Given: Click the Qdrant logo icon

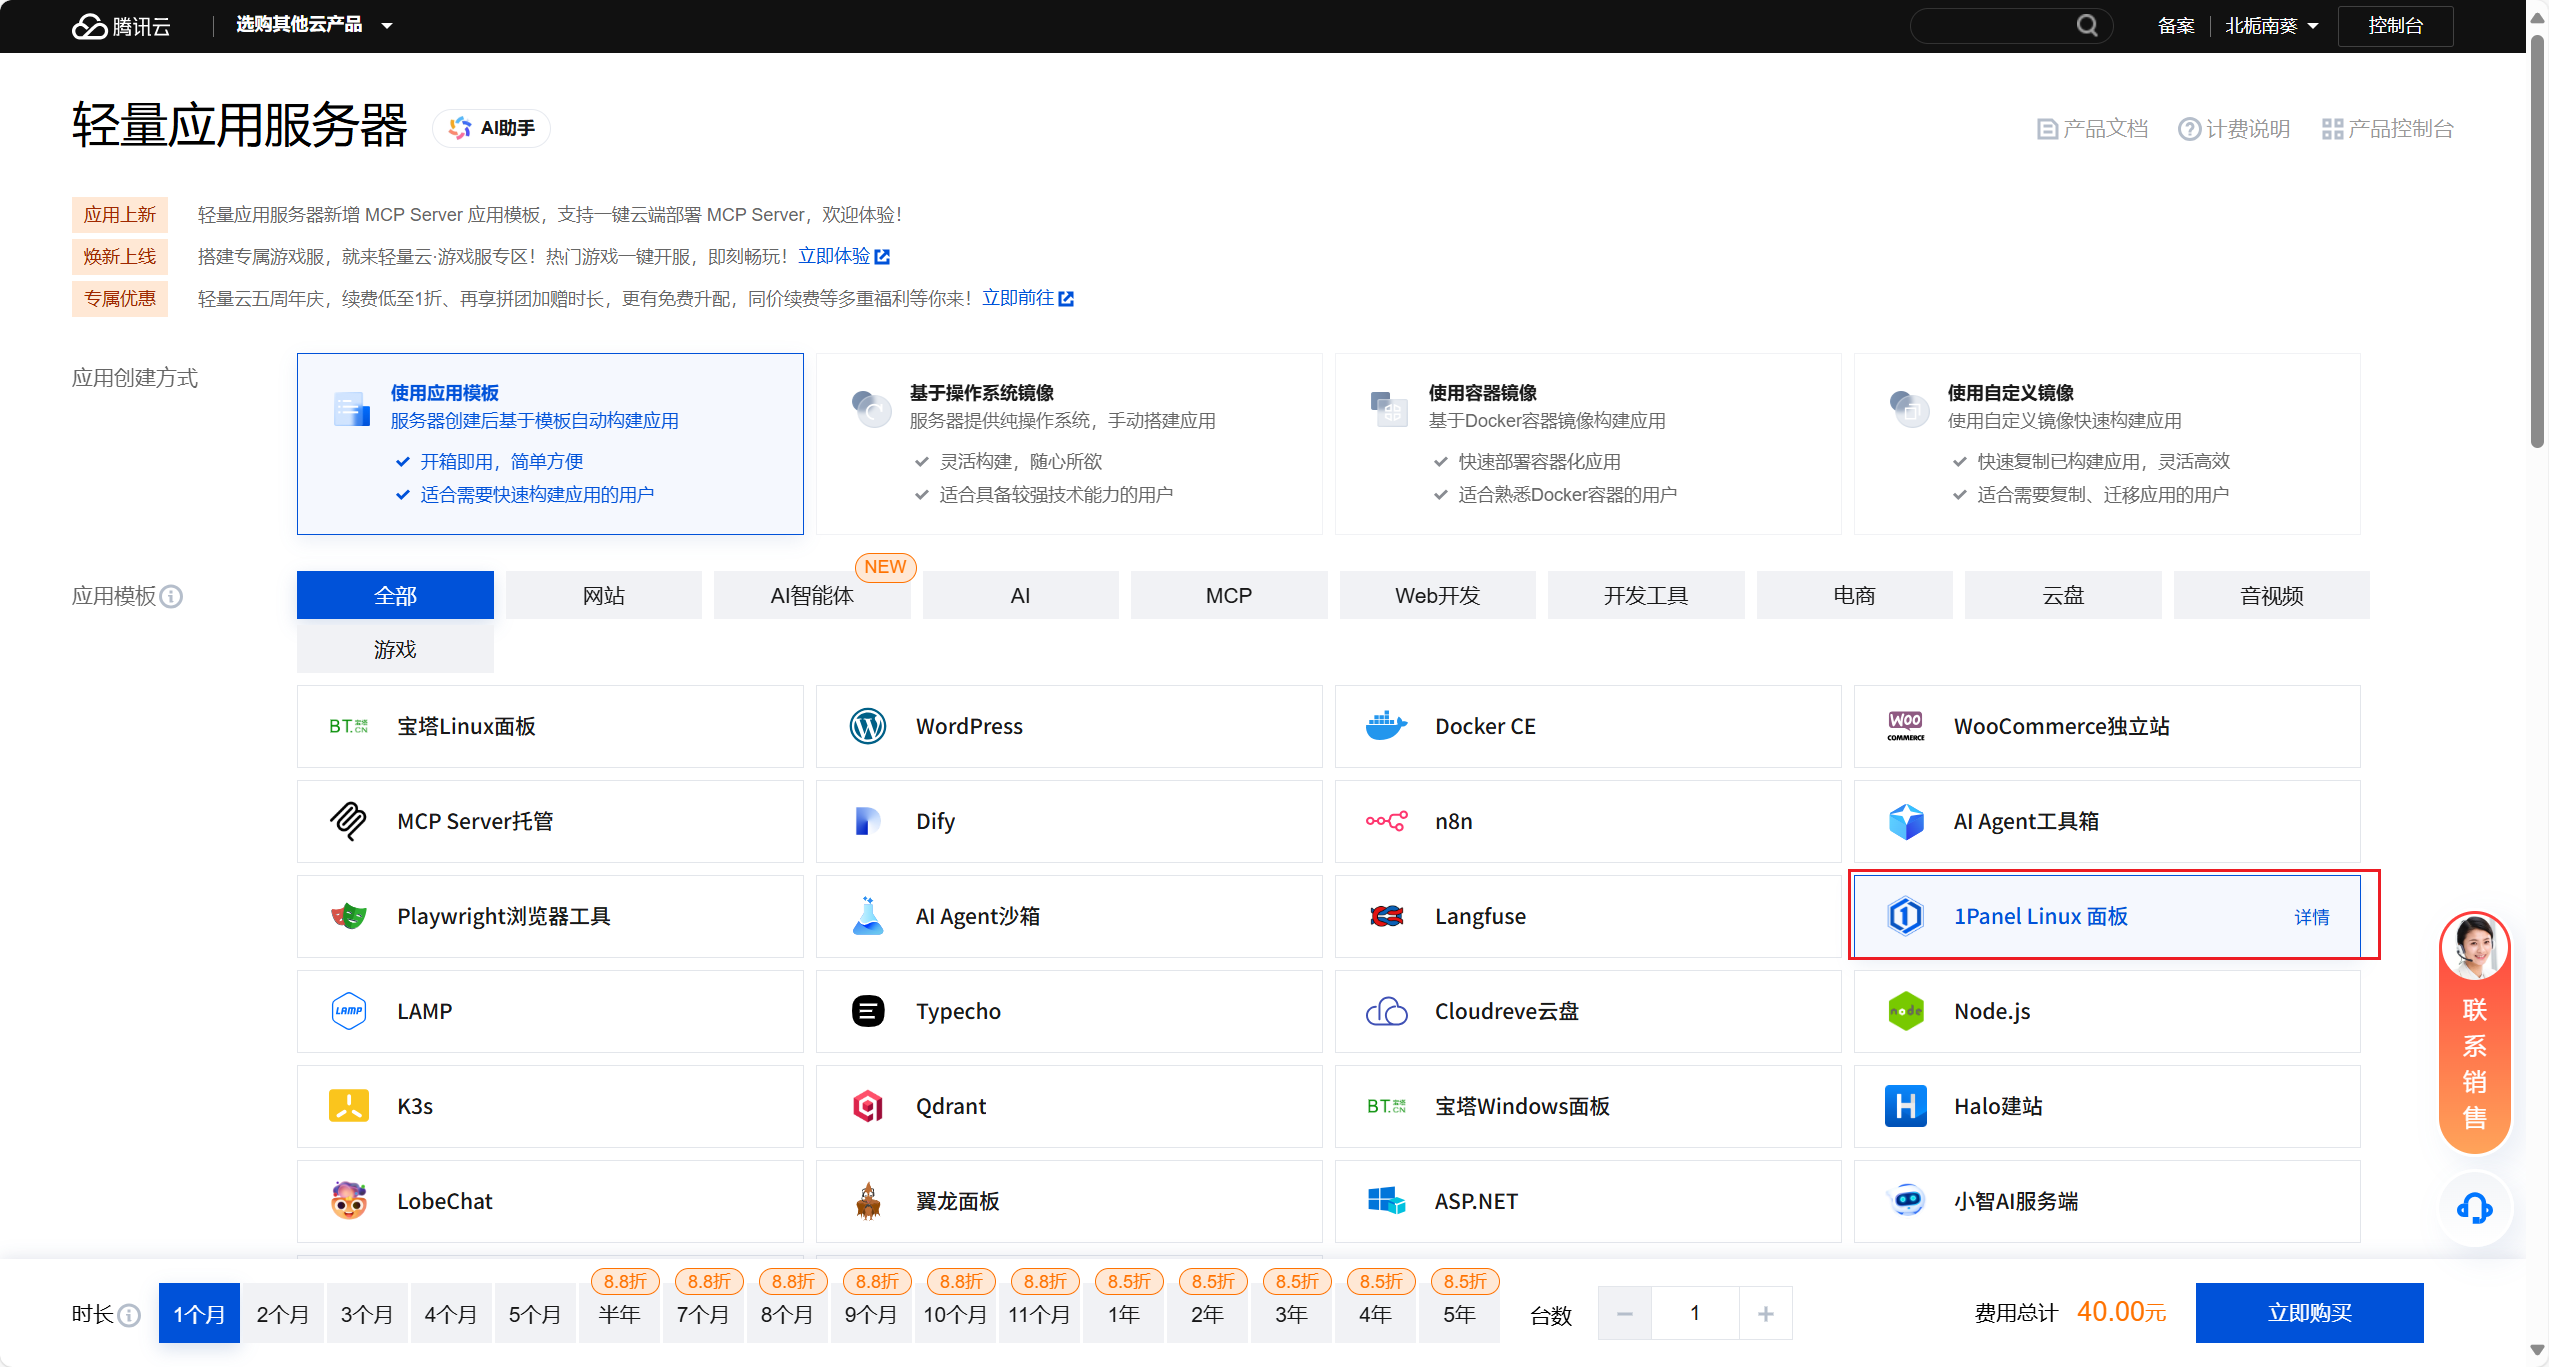Looking at the screenshot, I should [867, 1106].
